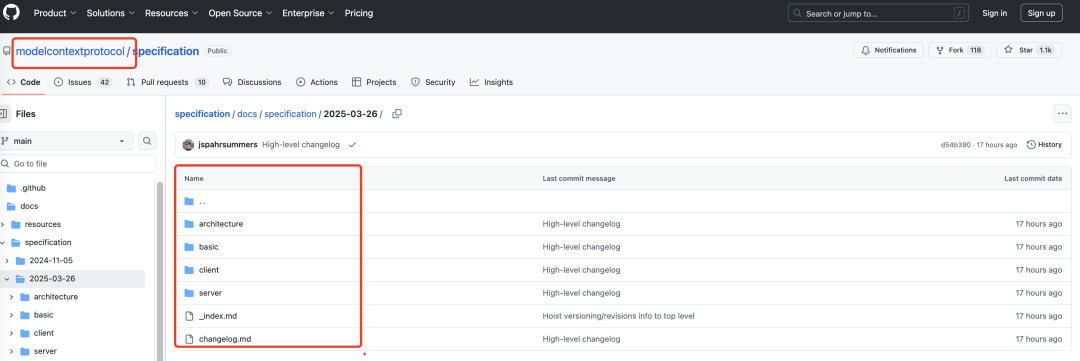The image size is (1080, 361).
Task: Open the GitHub logo home page
Action: (12, 13)
